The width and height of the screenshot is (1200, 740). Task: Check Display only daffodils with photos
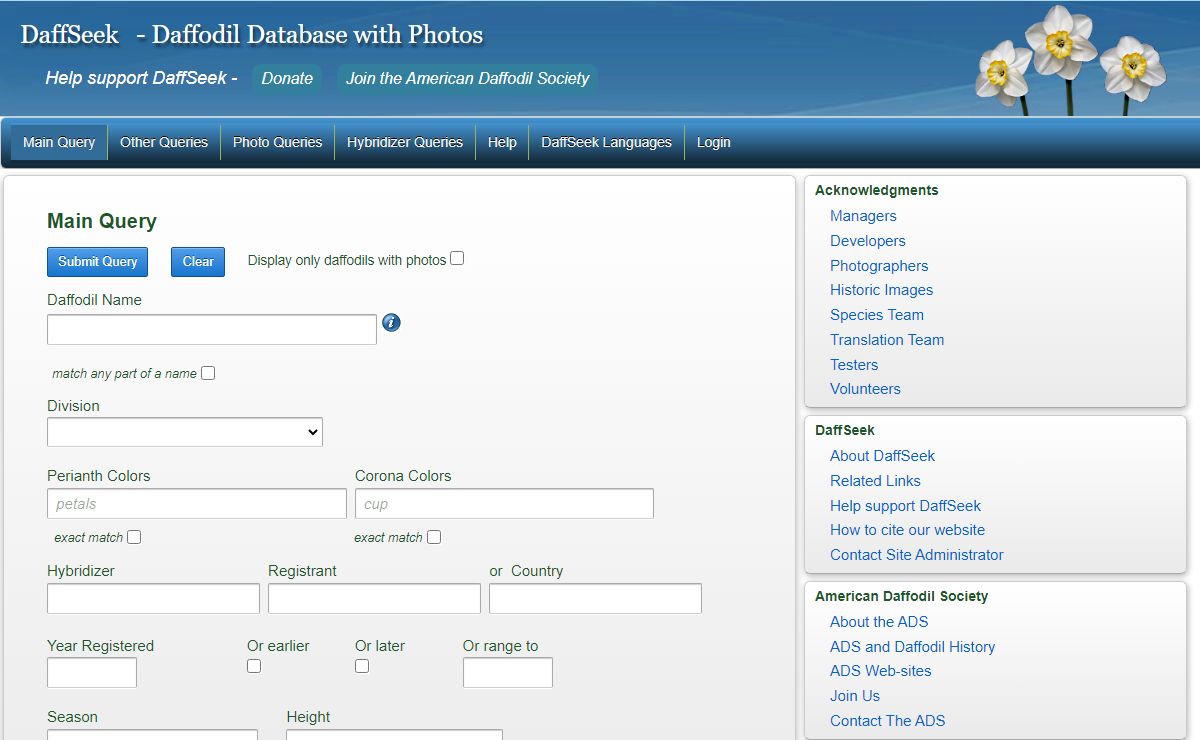click(457, 258)
